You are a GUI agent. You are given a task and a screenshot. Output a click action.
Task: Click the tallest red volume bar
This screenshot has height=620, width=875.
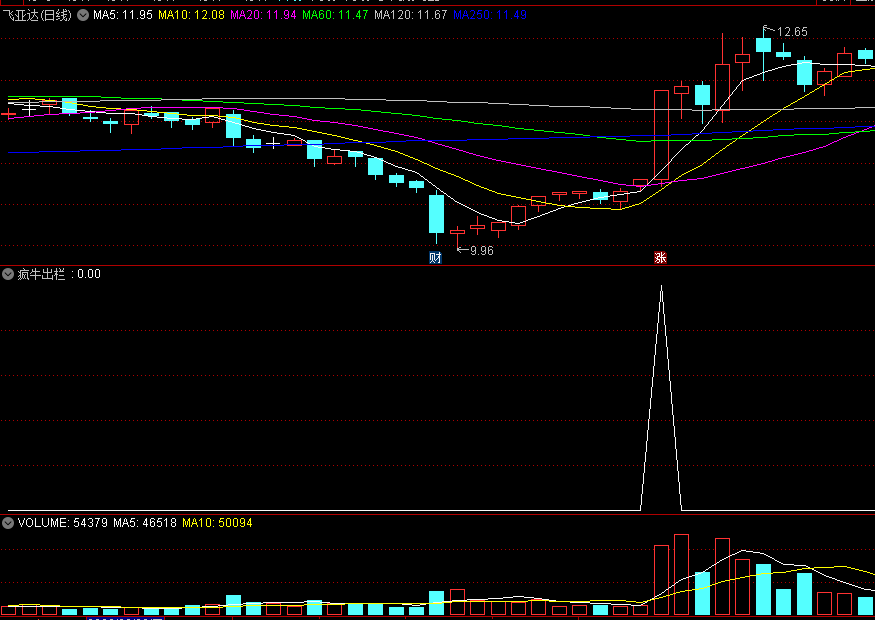[681, 574]
